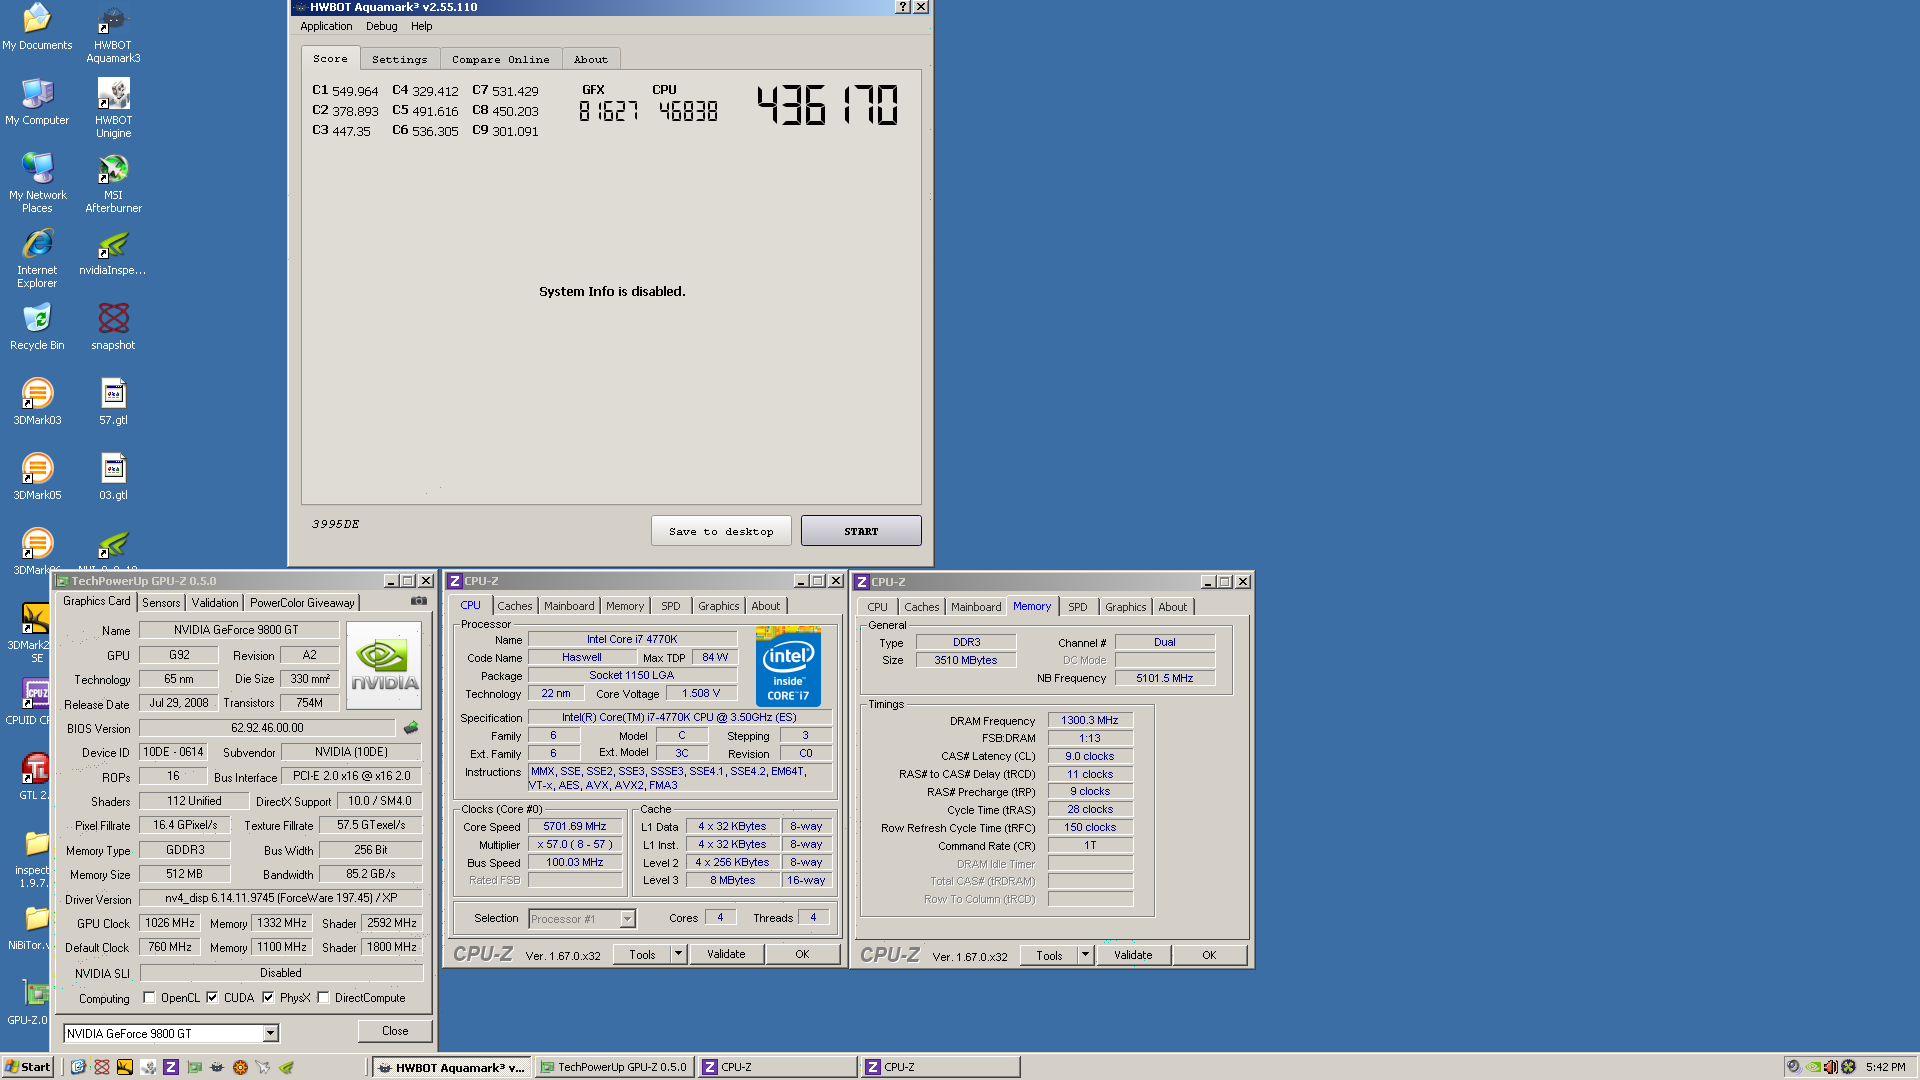The height and width of the screenshot is (1080, 1920).
Task: Open the Debug menu in Aquamark
Action: tap(381, 26)
